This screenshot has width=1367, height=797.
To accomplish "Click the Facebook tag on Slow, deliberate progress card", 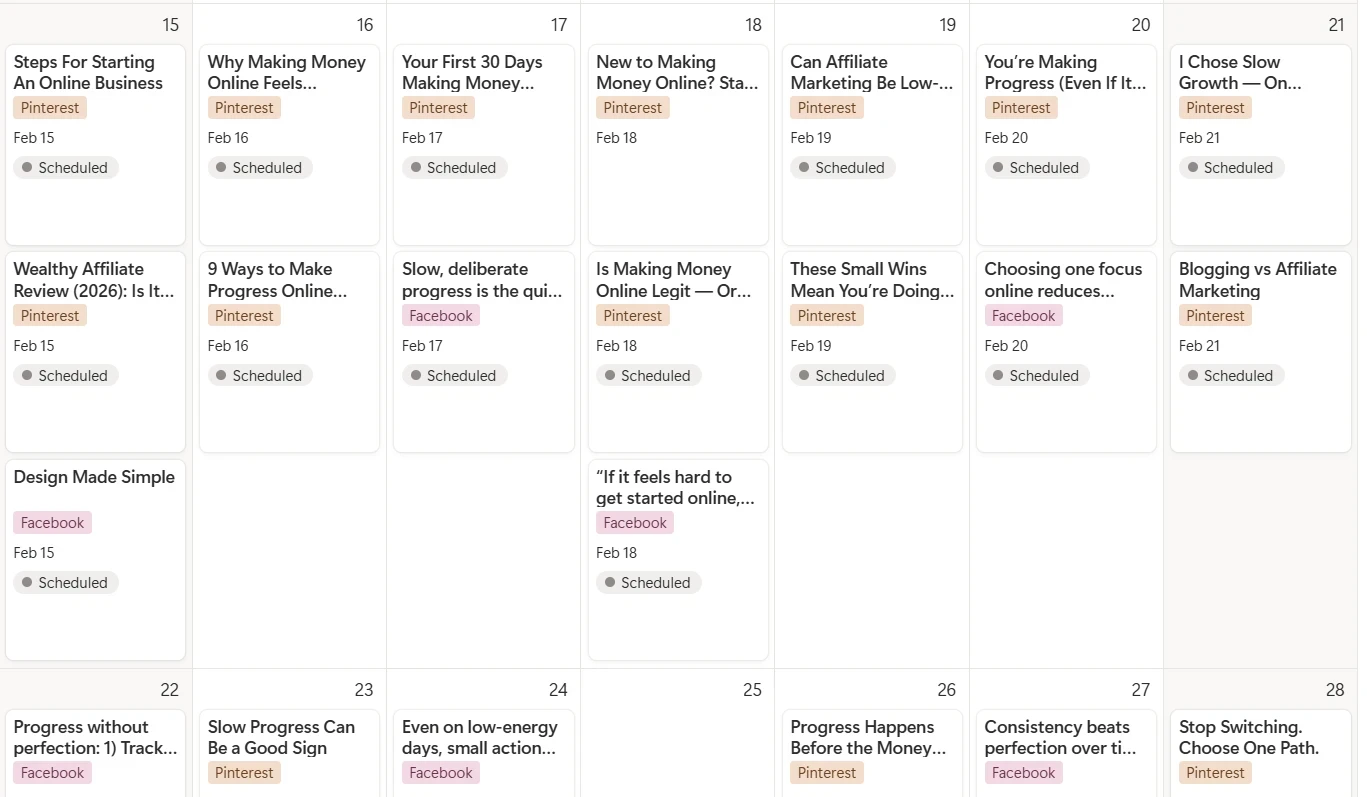I will point(440,316).
